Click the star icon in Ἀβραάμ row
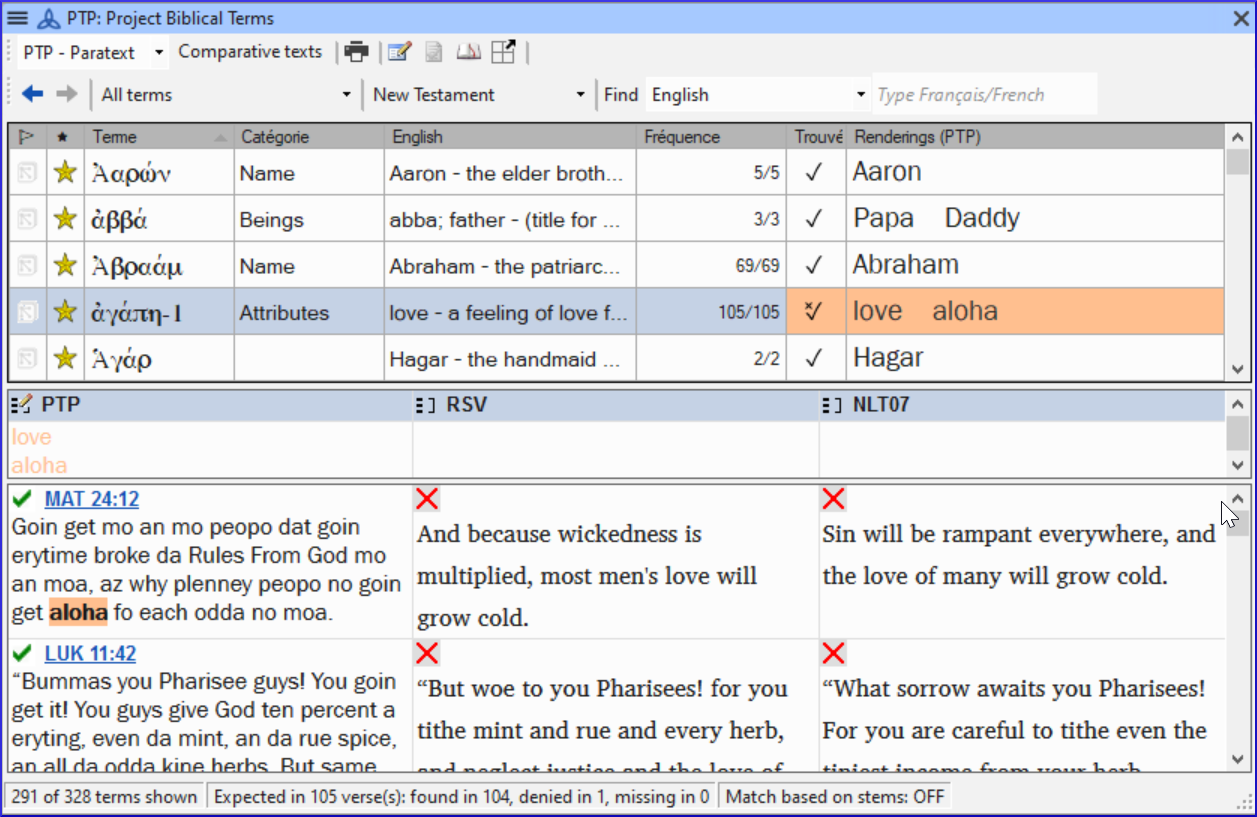The image size is (1257, 817). pyautogui.click(x=65, y=265)
